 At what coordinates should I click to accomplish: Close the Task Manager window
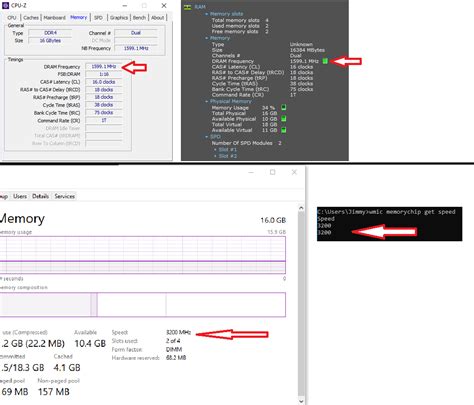click(294, 172)
